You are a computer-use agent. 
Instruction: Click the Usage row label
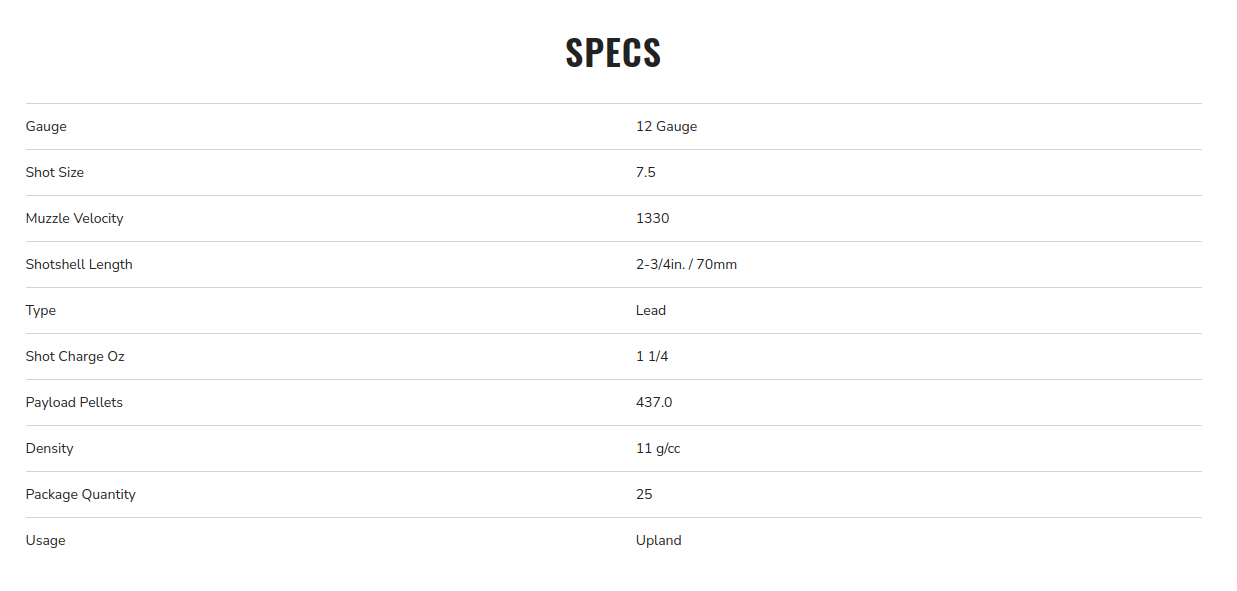[46, 541]
